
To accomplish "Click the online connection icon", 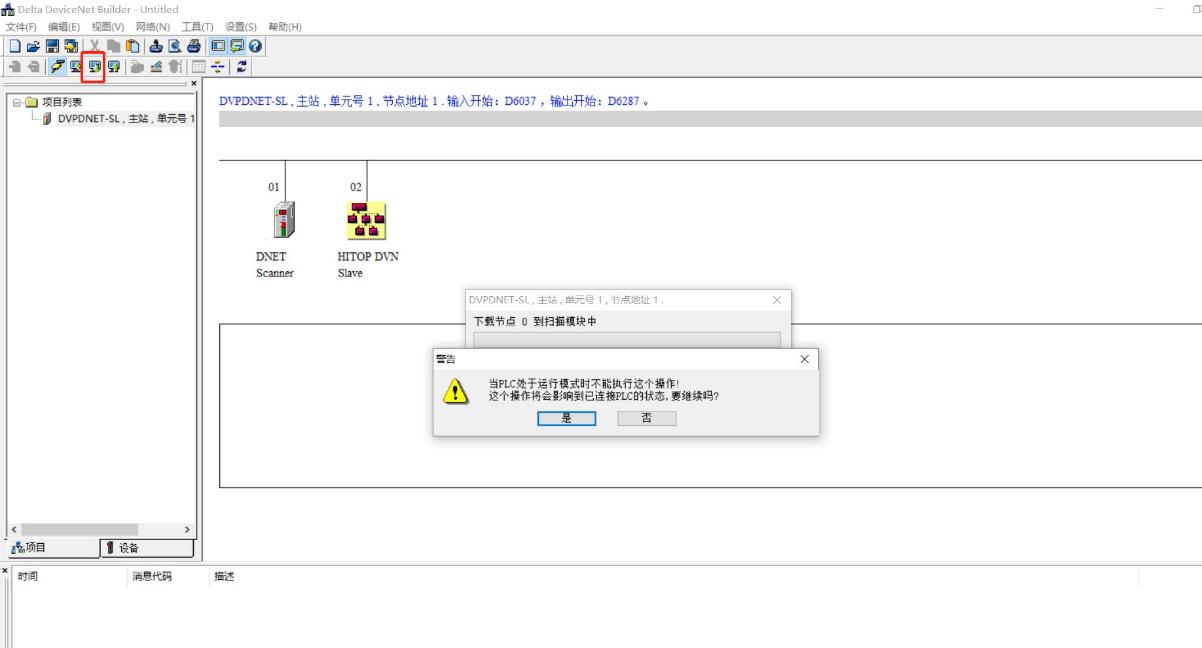I will [57, 67].
